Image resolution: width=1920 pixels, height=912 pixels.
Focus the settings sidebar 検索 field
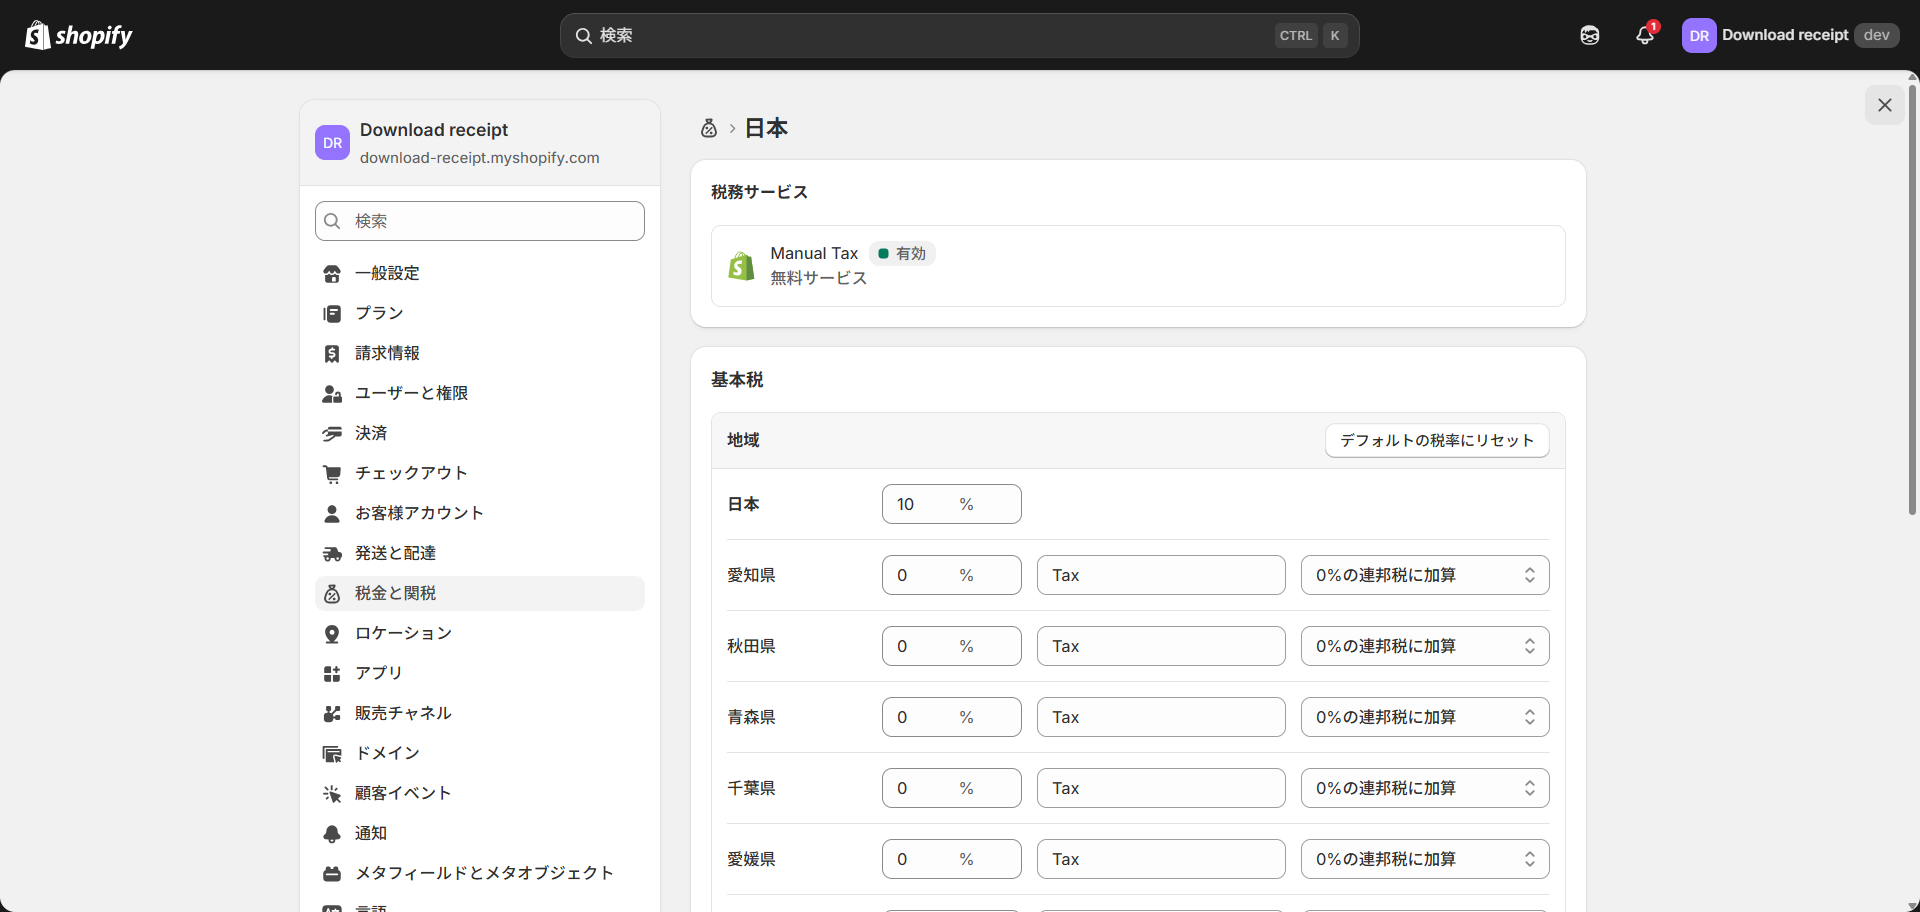click(x=480, y=221)
